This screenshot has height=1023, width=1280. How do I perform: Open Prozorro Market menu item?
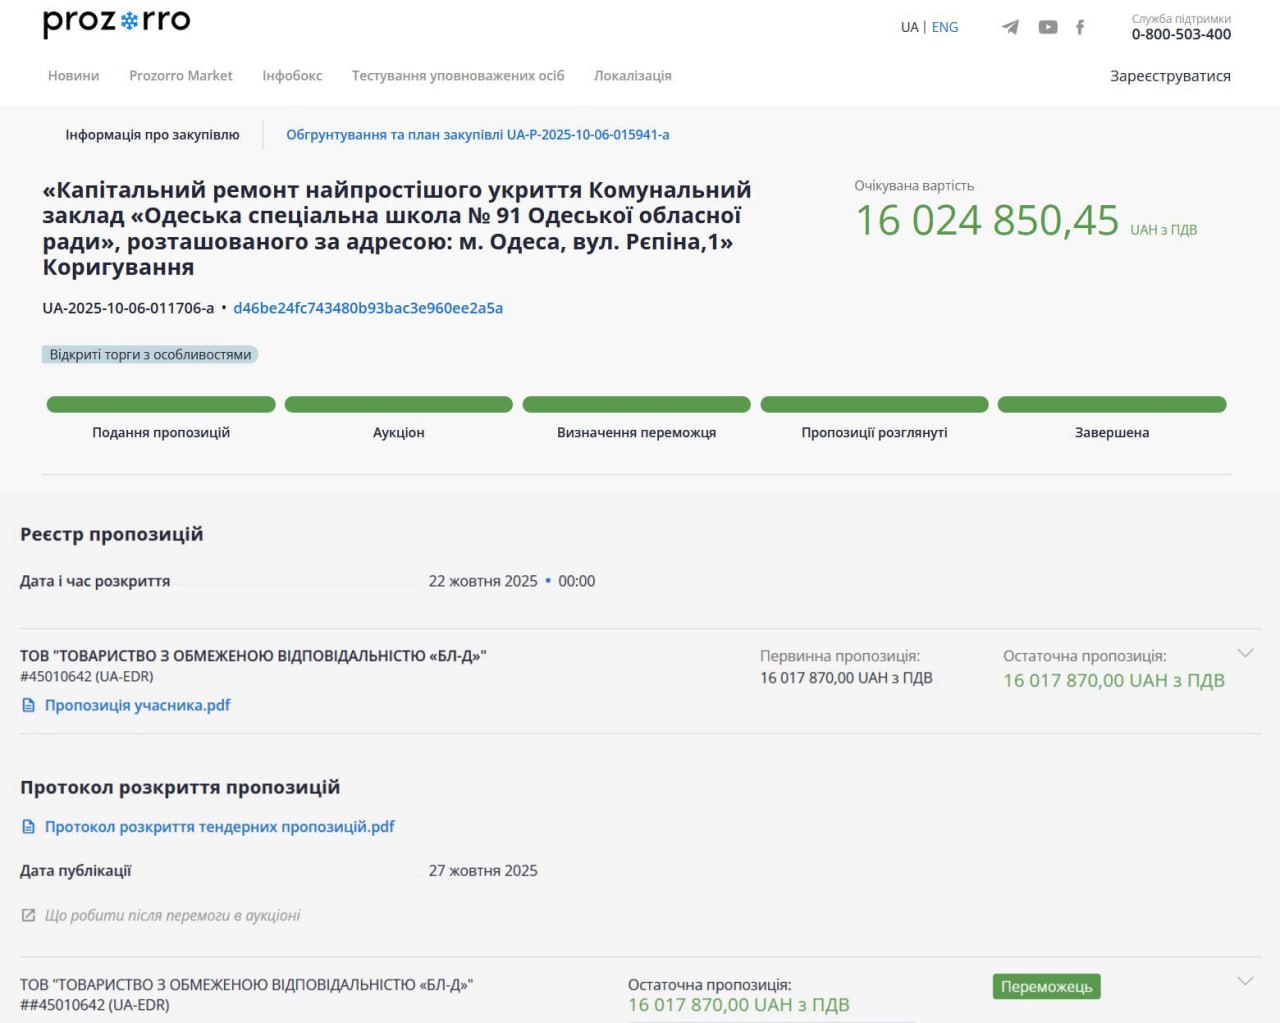tap(180, 75)
